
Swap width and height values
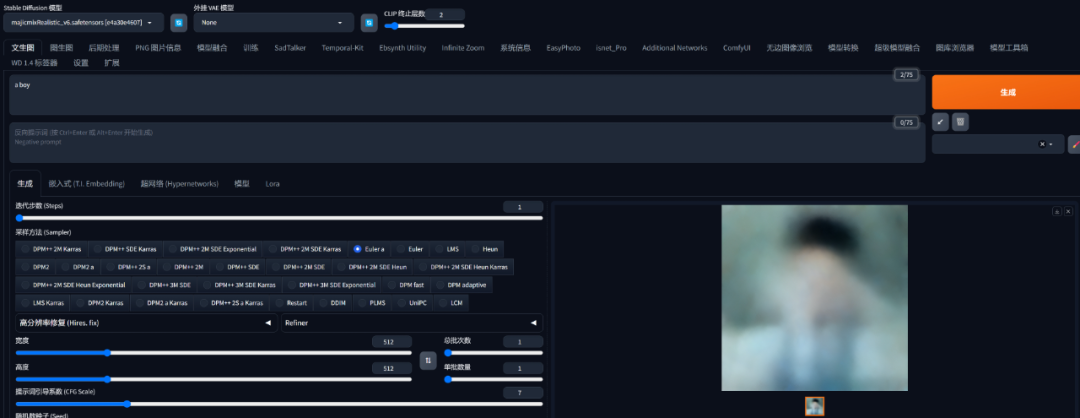coord(428,360)
